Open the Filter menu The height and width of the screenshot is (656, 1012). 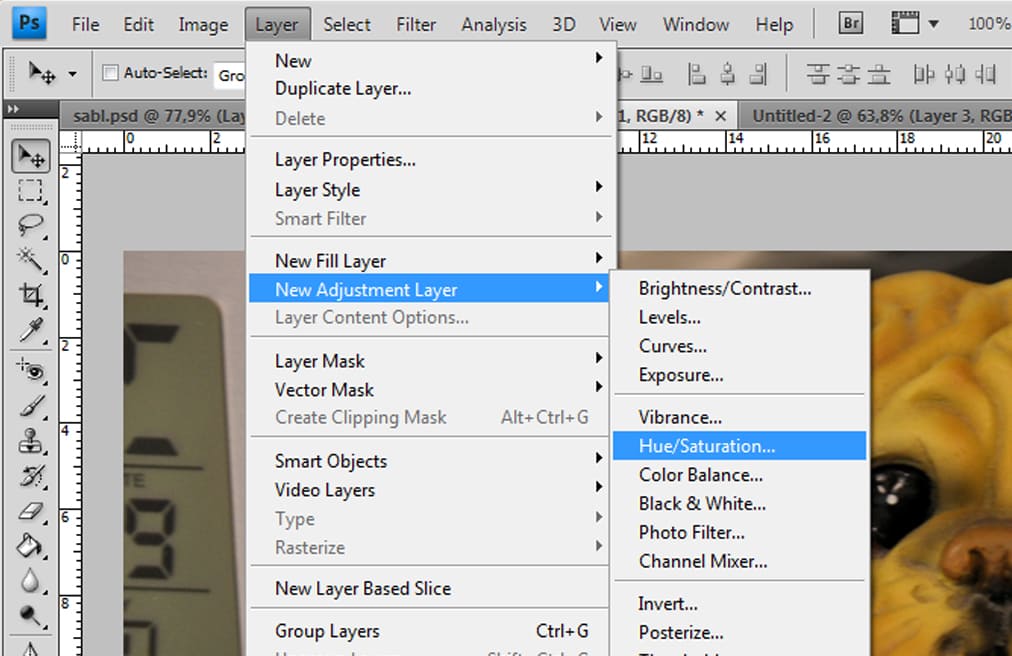415,25
